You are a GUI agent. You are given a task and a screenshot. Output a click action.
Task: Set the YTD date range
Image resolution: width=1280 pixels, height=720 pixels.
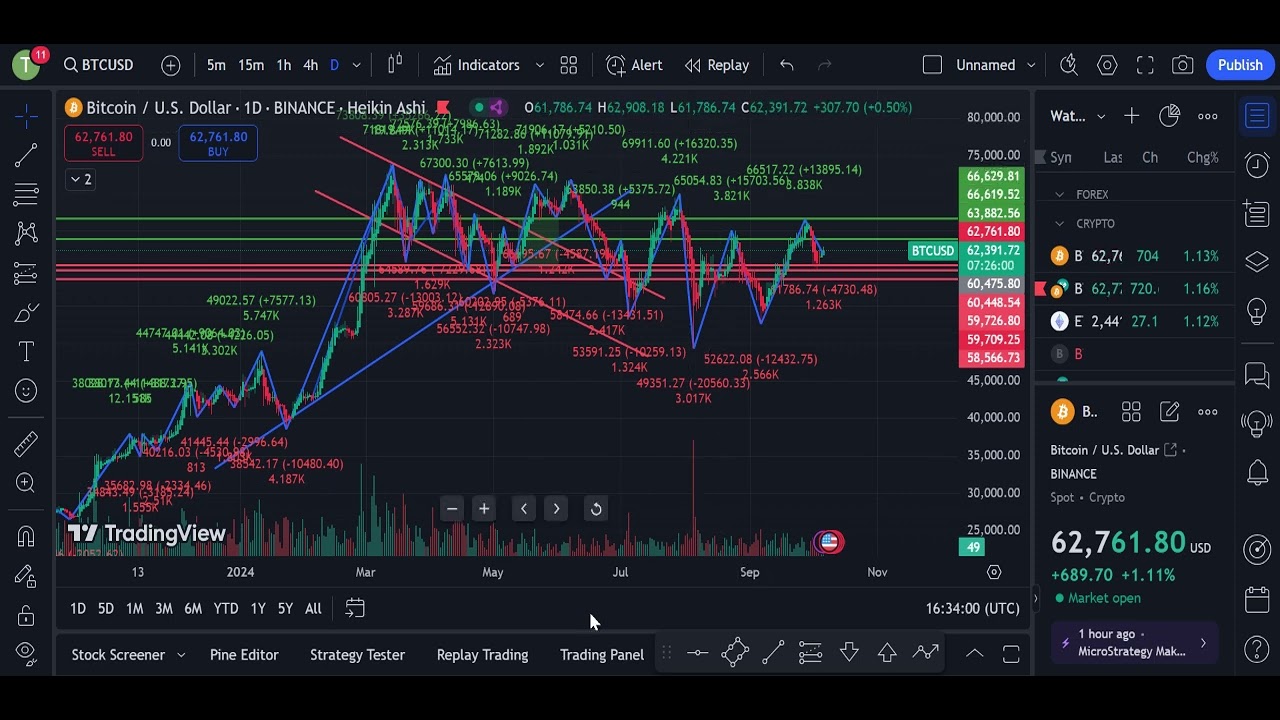coord(226,608)
